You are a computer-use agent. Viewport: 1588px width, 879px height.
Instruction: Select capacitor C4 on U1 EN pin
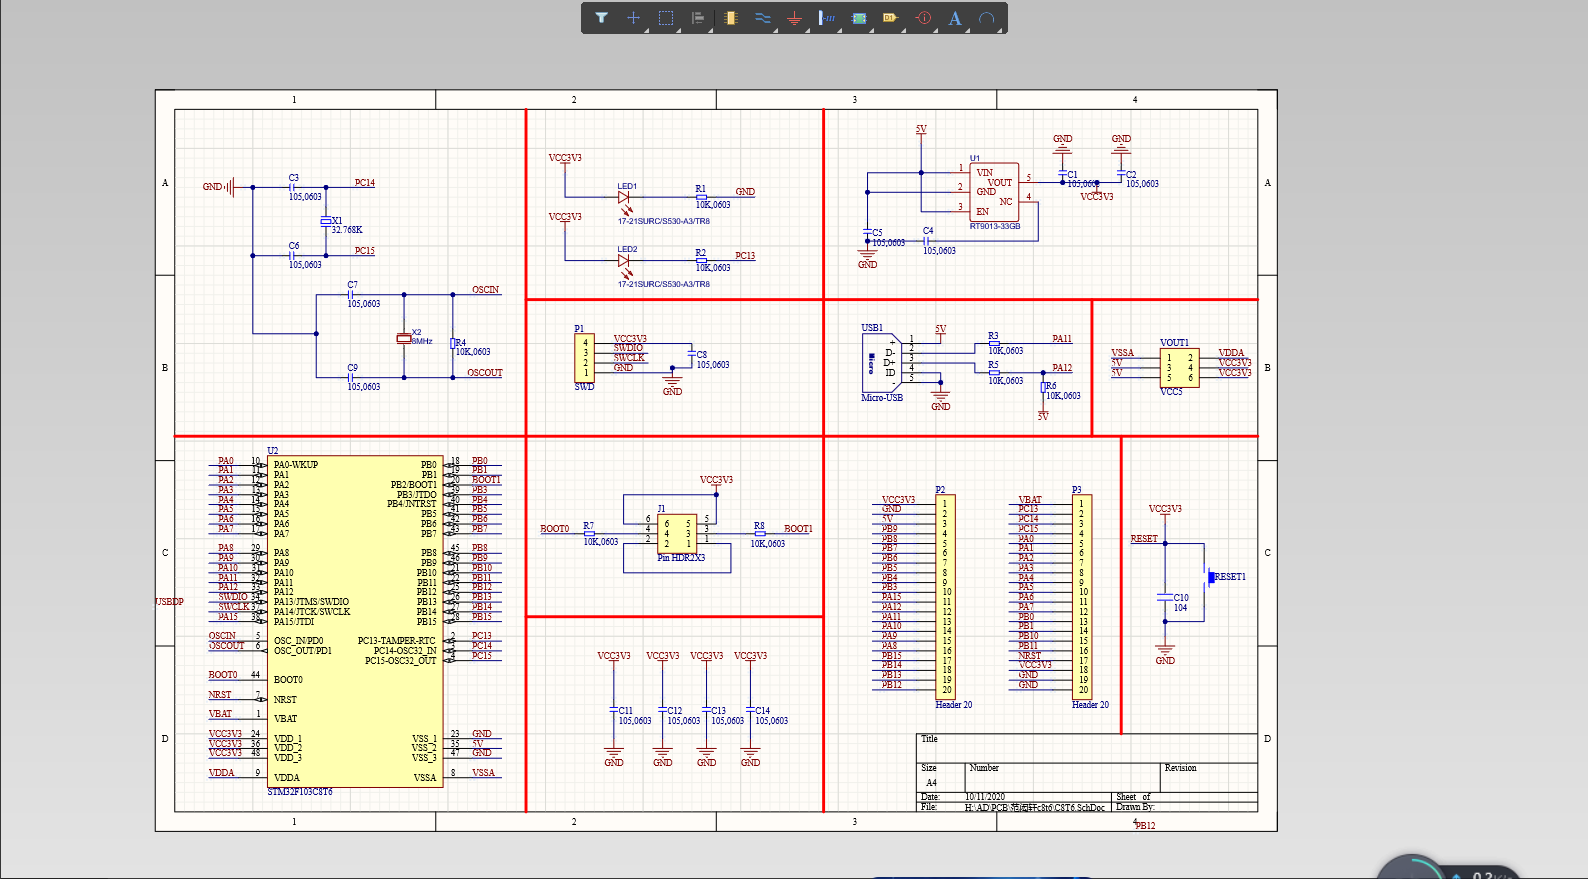pos(926,241)
